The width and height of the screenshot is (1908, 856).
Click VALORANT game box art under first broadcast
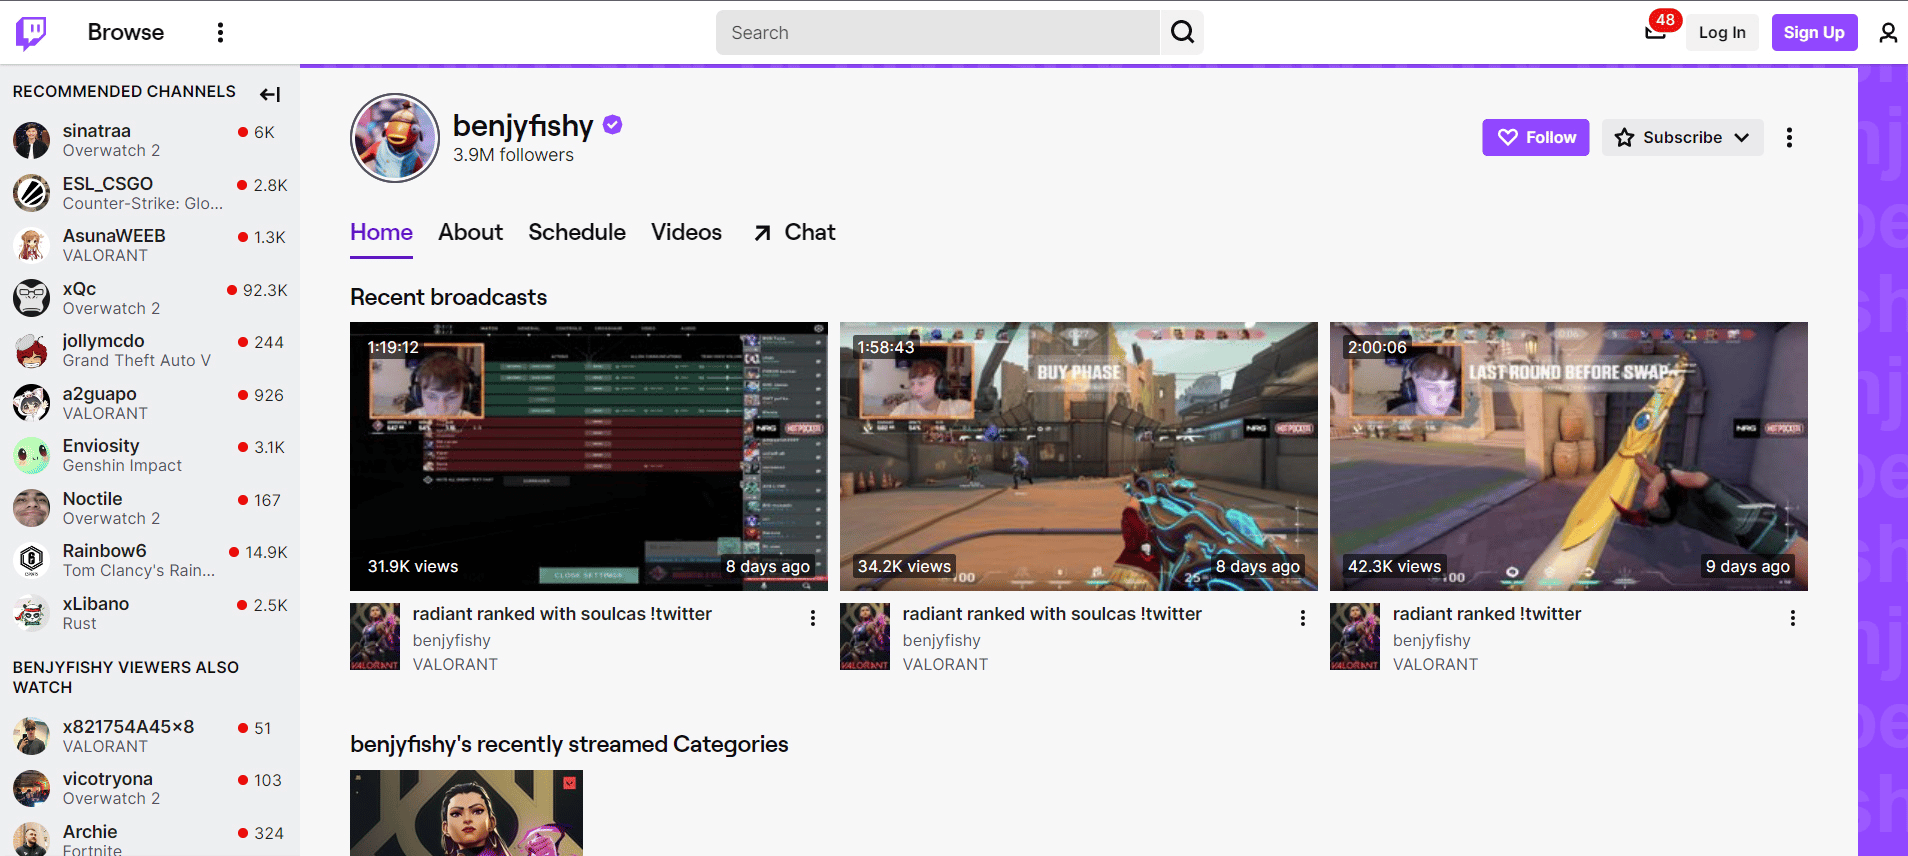tap(375, 636)
